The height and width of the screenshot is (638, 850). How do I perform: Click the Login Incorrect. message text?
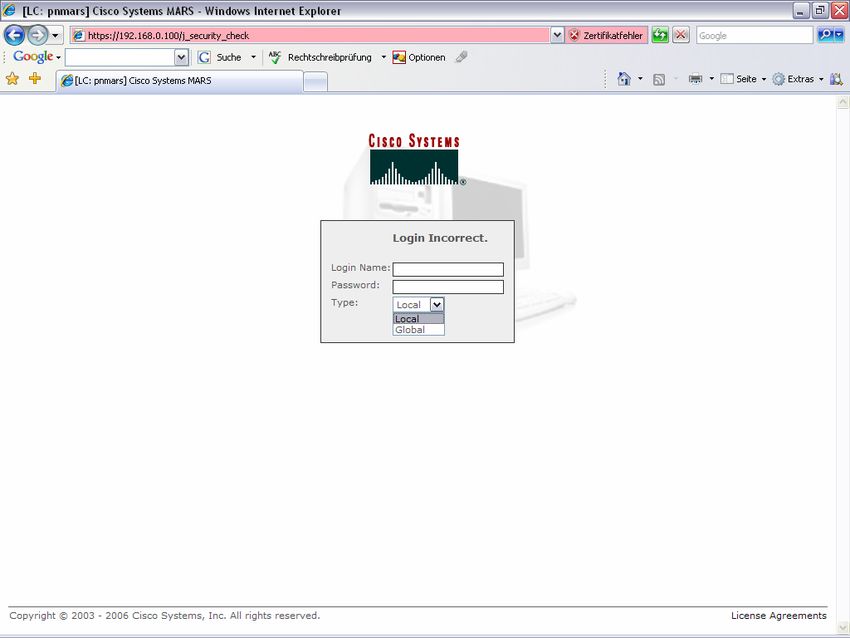click(x=440, y=238)
